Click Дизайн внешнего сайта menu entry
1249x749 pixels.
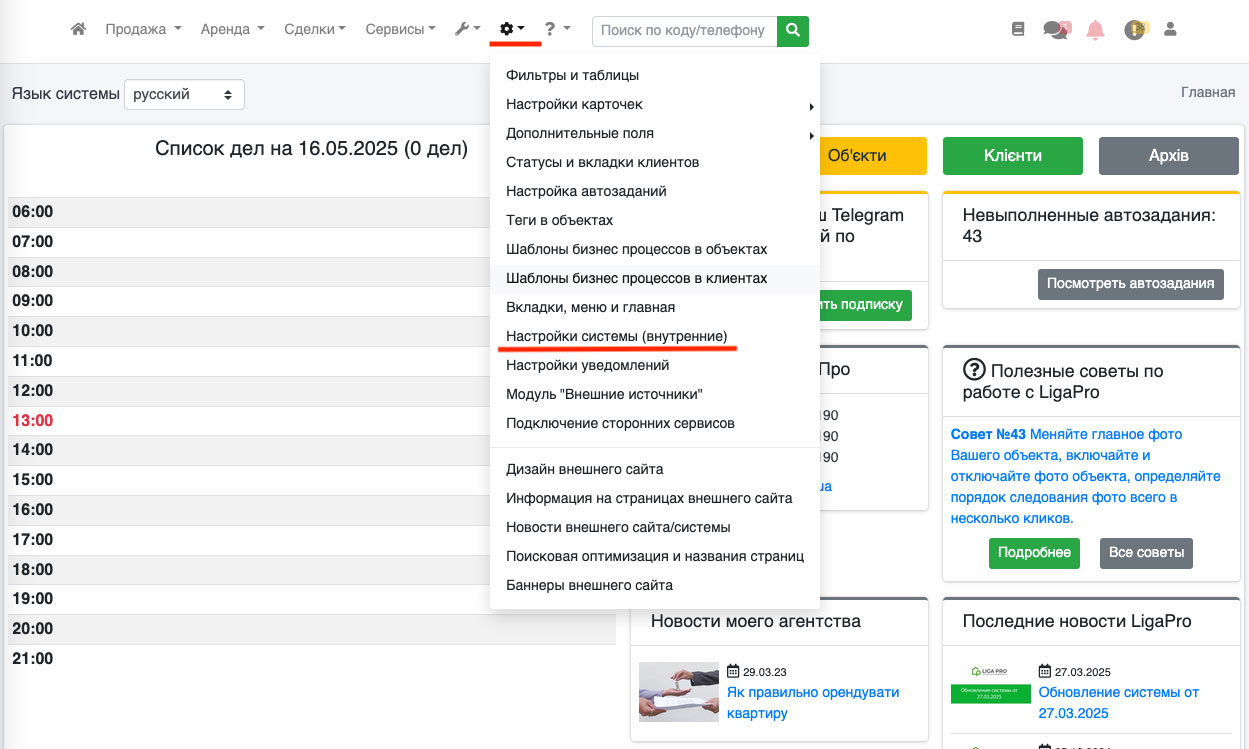[584, 469]
